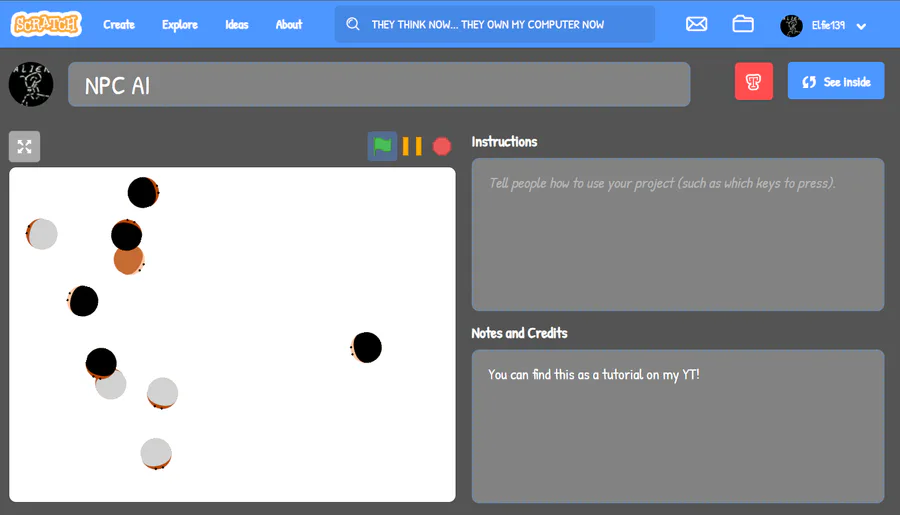Enter fullscreen stage mode
900x515 pixels.
pyautogui.click(x=25, y=146)
